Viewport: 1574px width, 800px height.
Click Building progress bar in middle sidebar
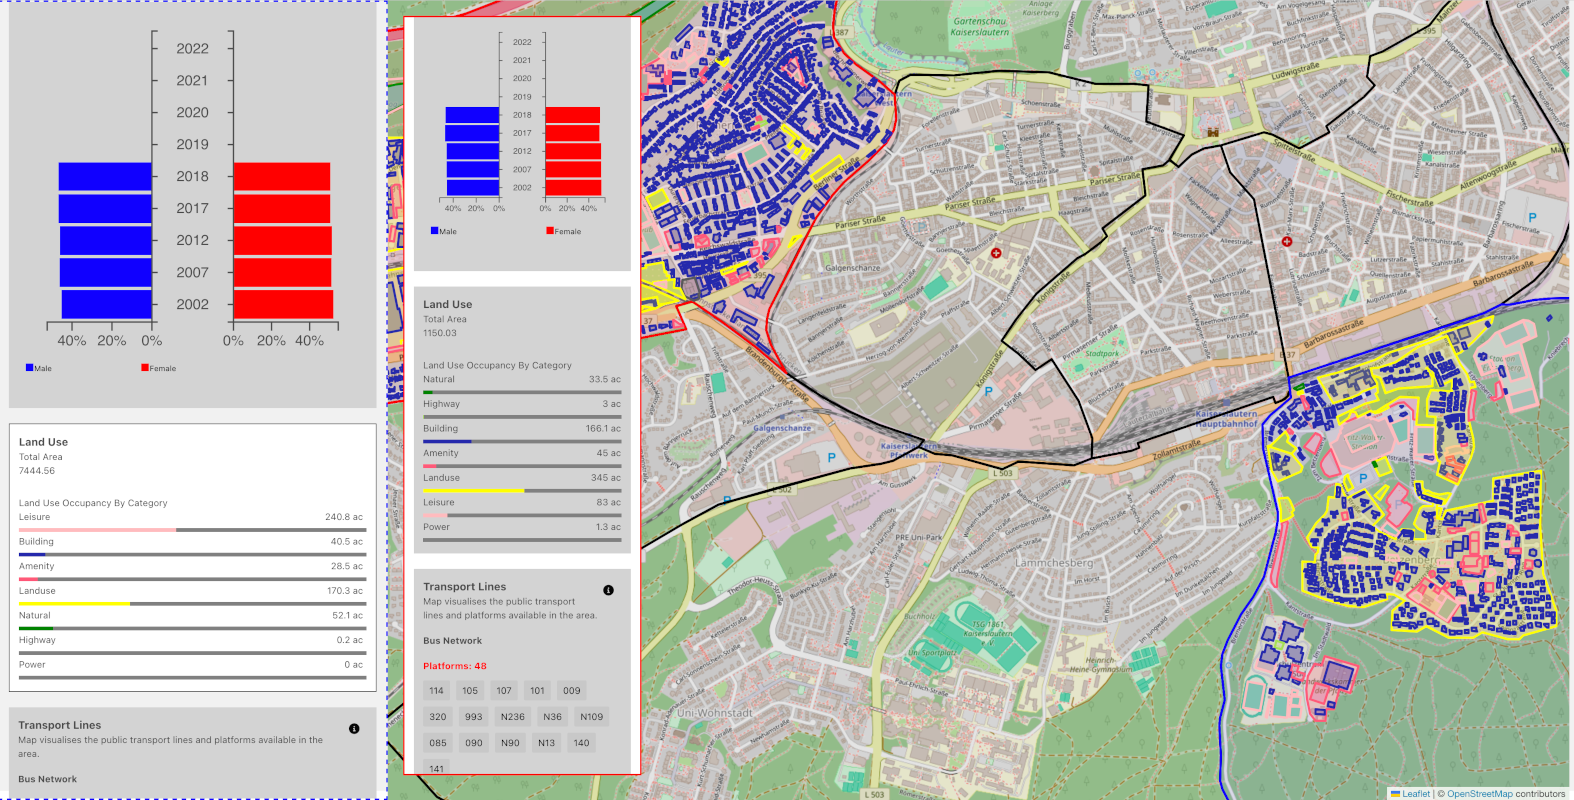522,441
